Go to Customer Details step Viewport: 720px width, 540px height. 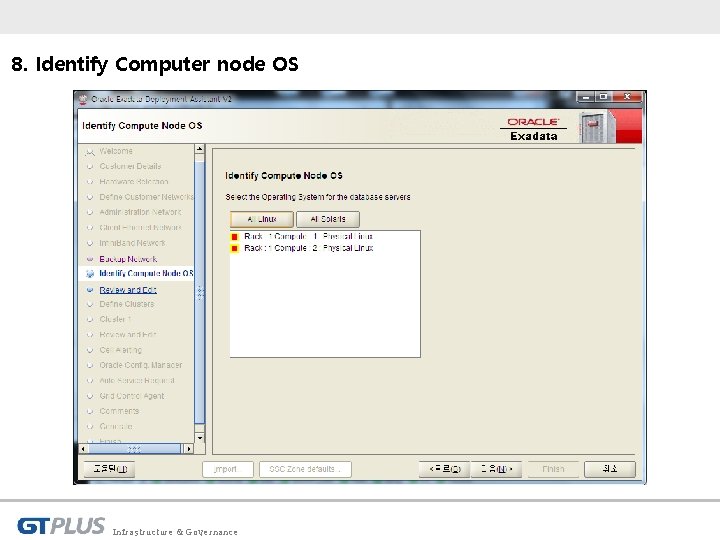coord(130,166)
